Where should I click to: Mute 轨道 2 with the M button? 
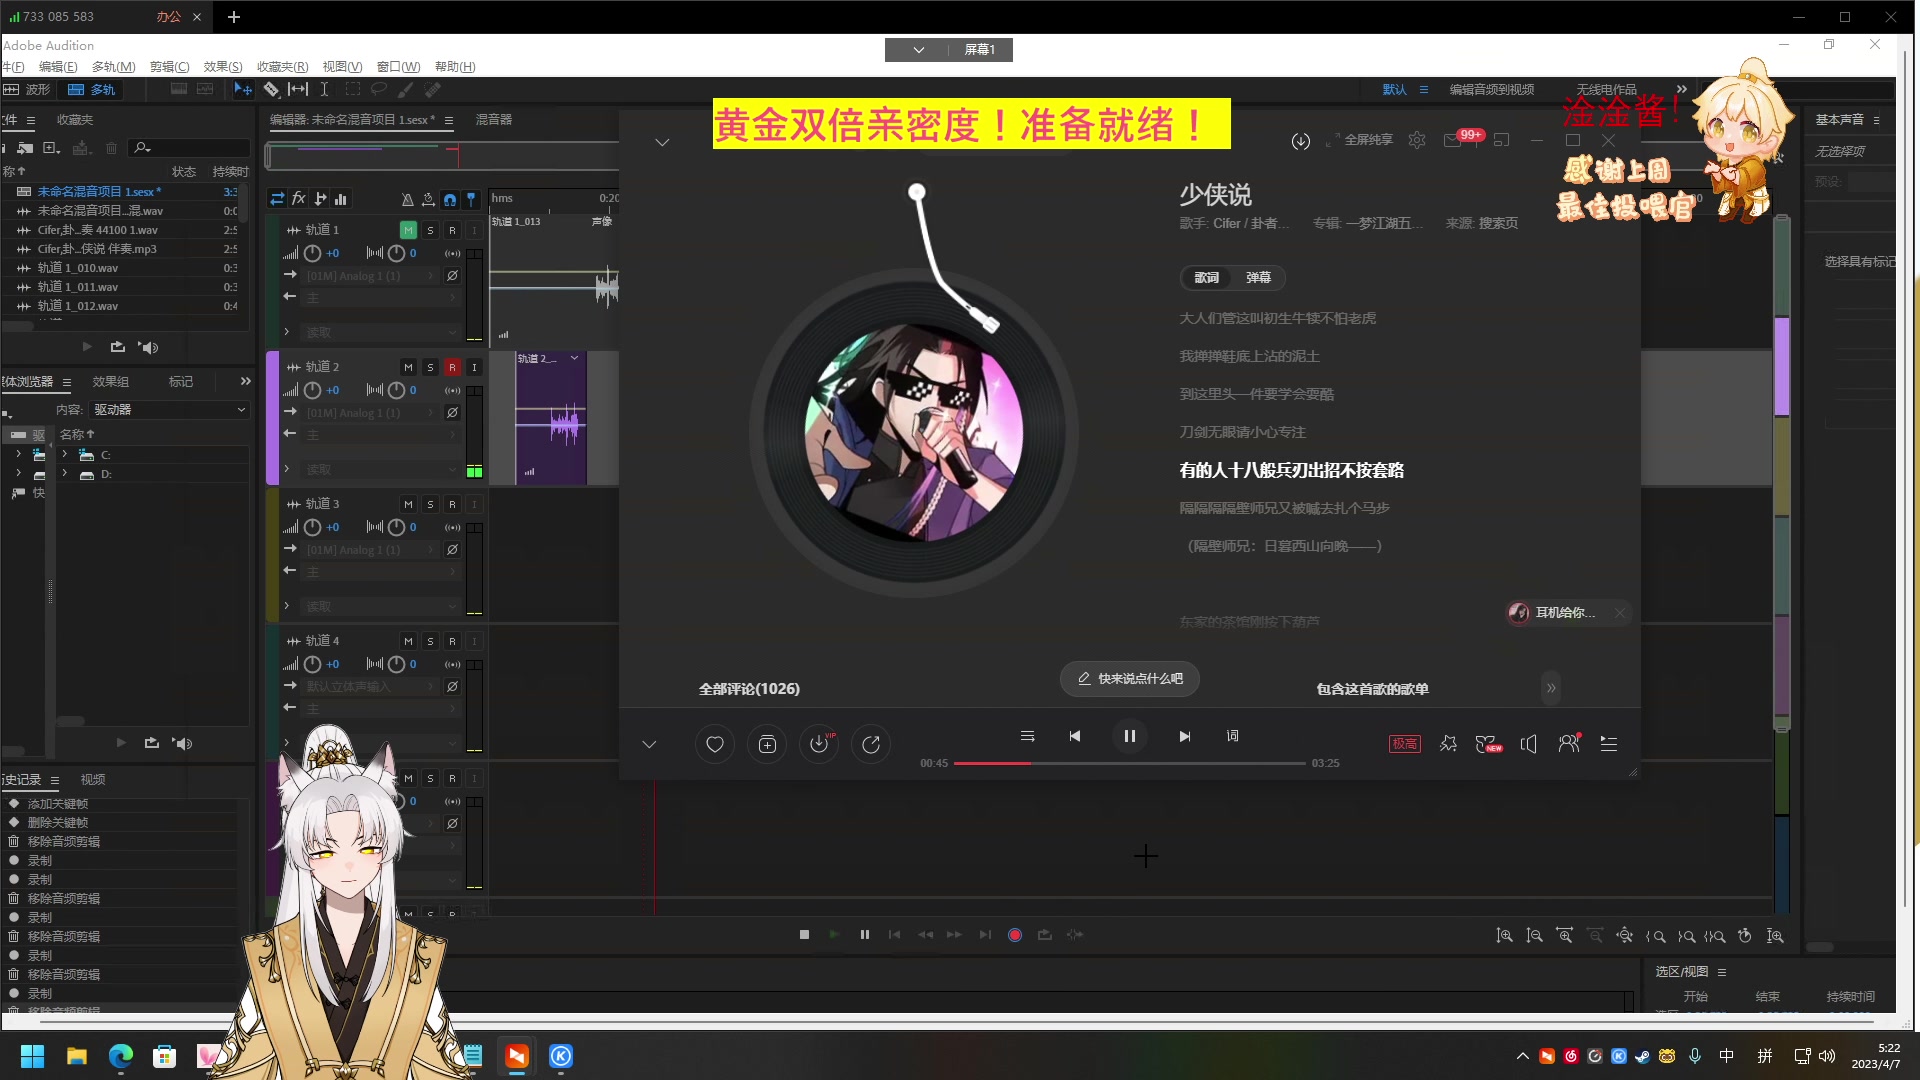408,367
